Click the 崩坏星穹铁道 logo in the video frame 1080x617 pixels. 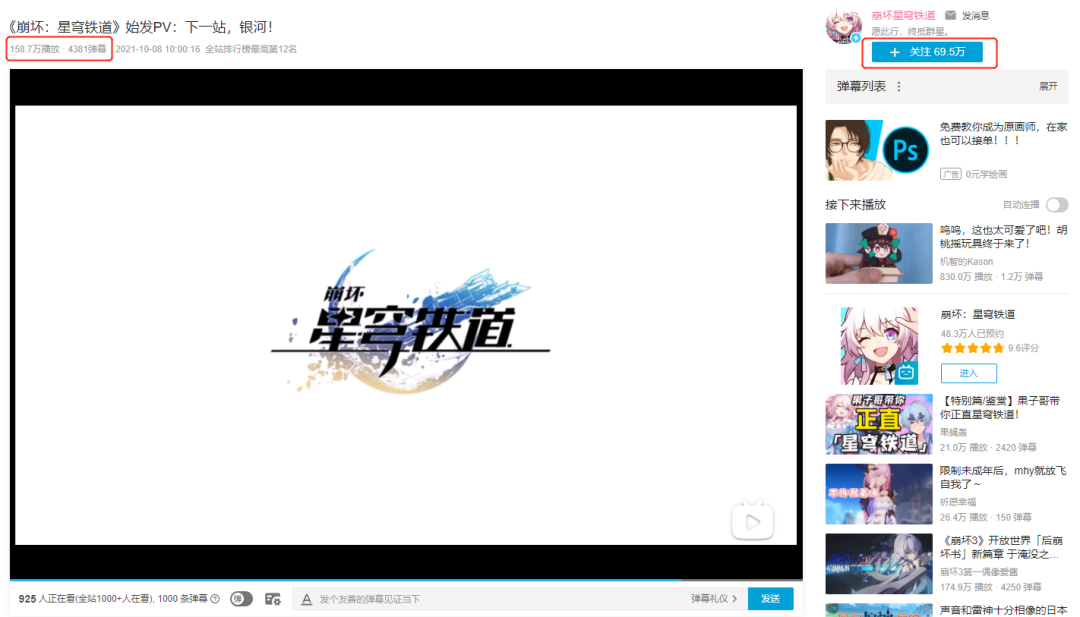pyautogui.click(x=410, y=320)
